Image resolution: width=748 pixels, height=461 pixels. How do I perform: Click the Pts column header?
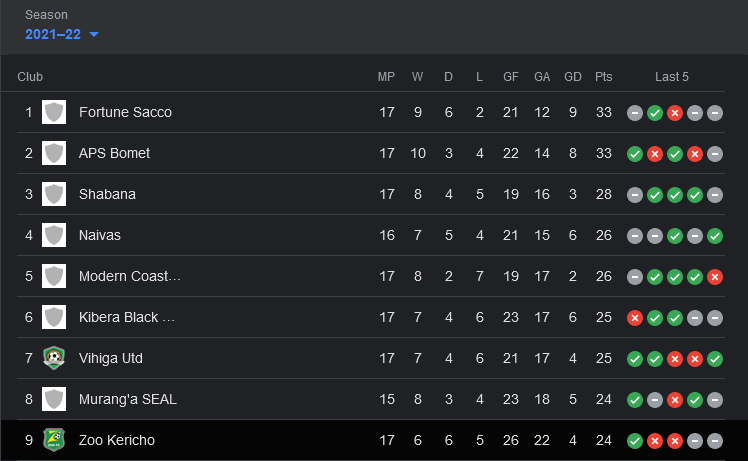[603, 77]
